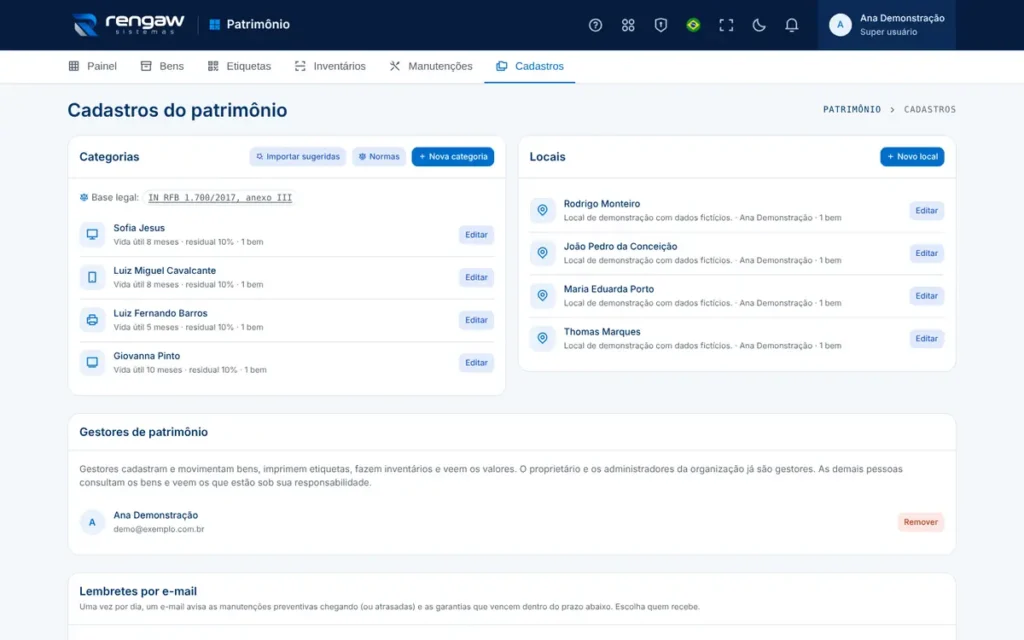
Task: Click the pin icon beside Maria Eduarda Porto
Action: tap(542, 296)
